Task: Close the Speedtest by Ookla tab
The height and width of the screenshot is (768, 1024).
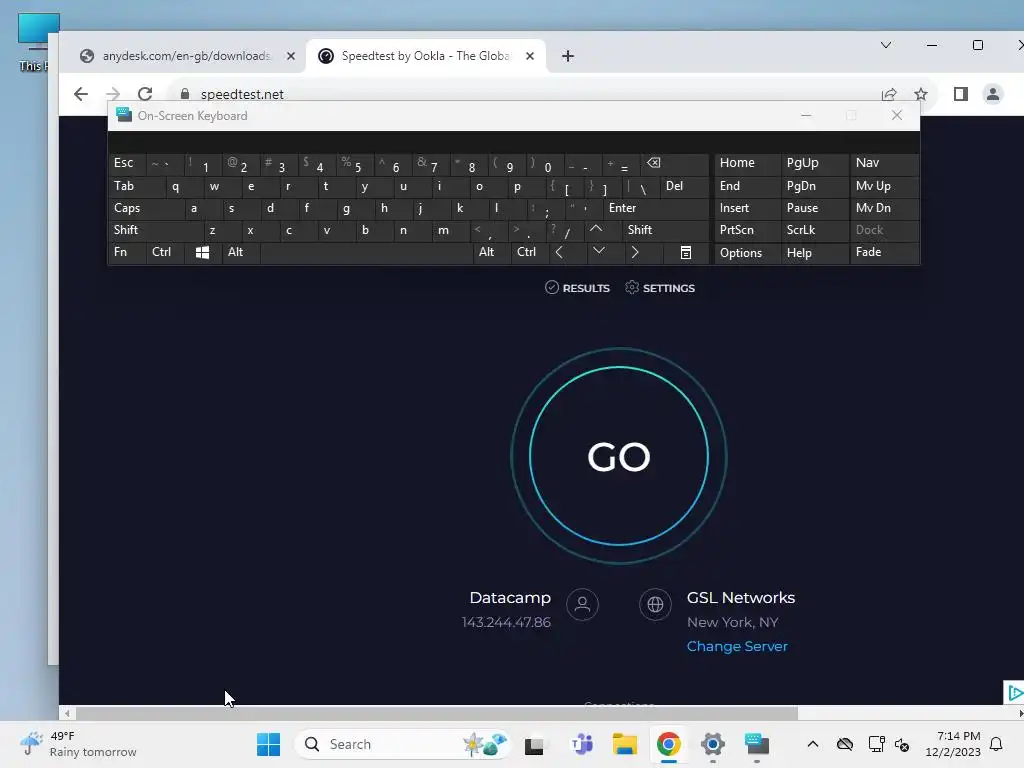Action: point(530,56)
